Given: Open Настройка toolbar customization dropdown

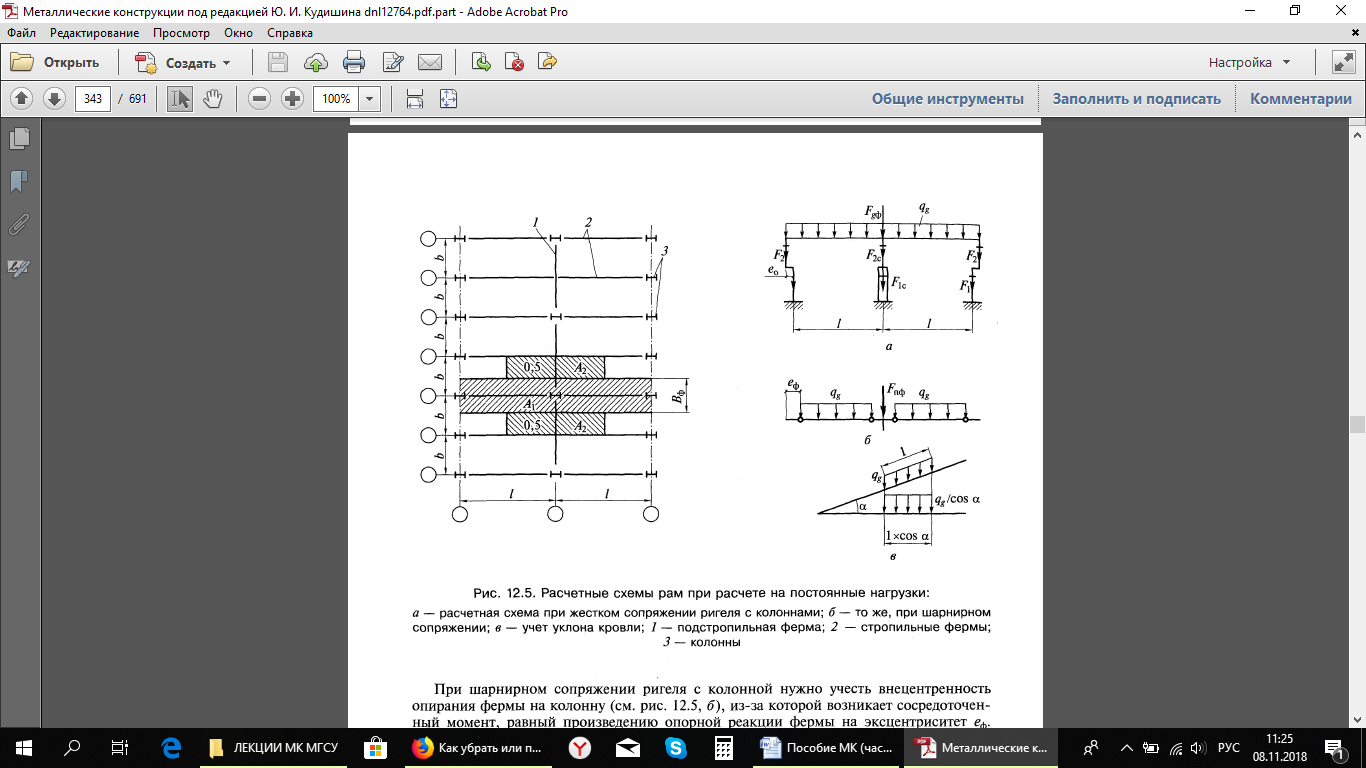Looking at the screenshot, I should tap(1250, 62).
